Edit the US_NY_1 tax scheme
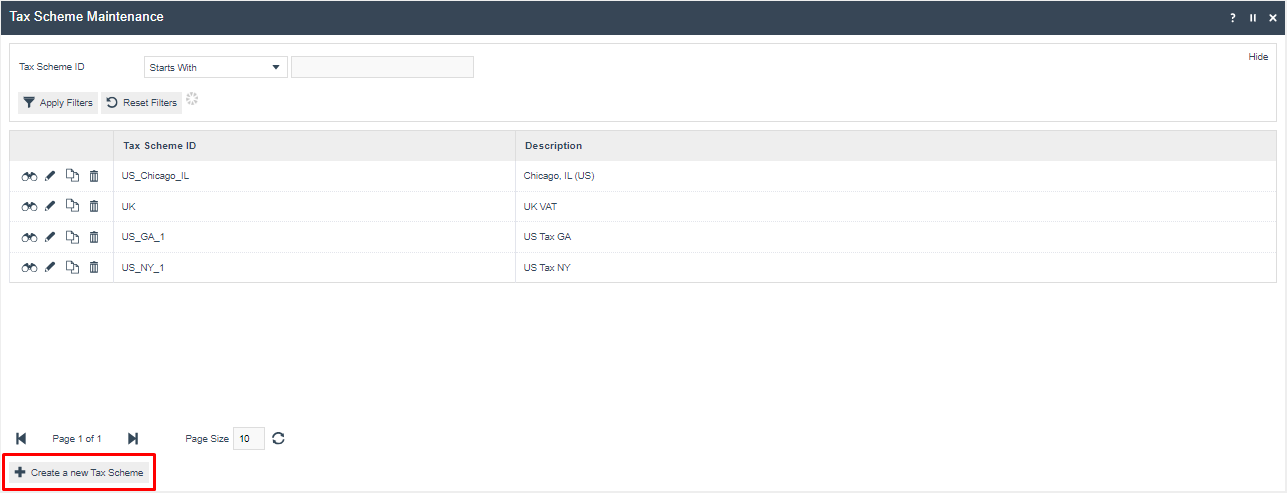This screenshot has height=493, width=1287. pyautogui.click(x=50, y=268)
